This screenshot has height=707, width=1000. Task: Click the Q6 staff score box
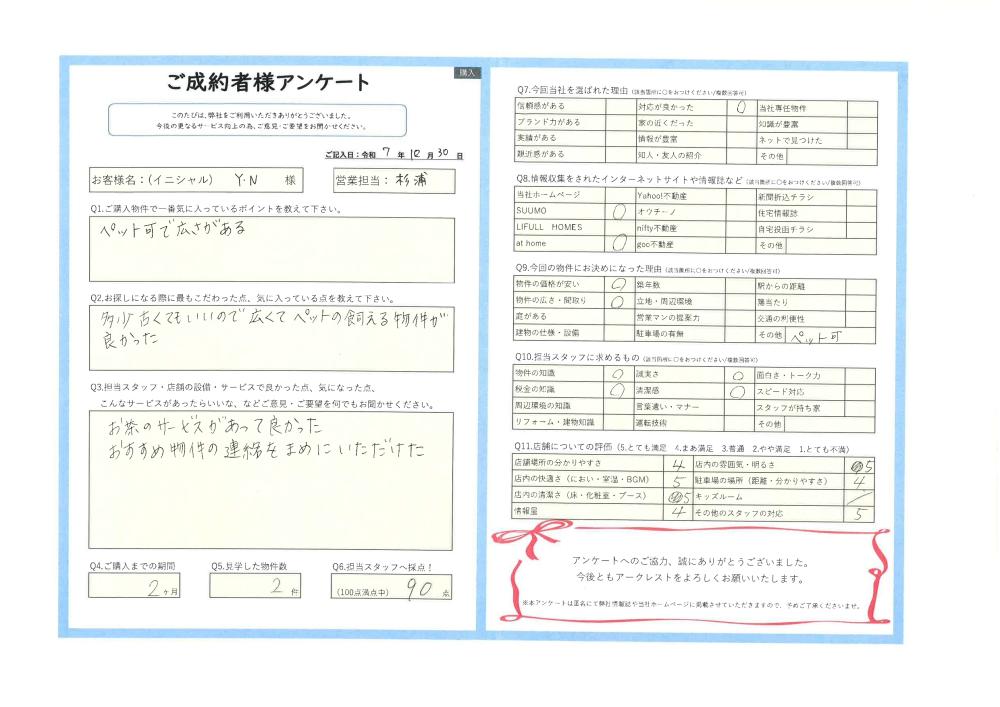pos(392,590)
